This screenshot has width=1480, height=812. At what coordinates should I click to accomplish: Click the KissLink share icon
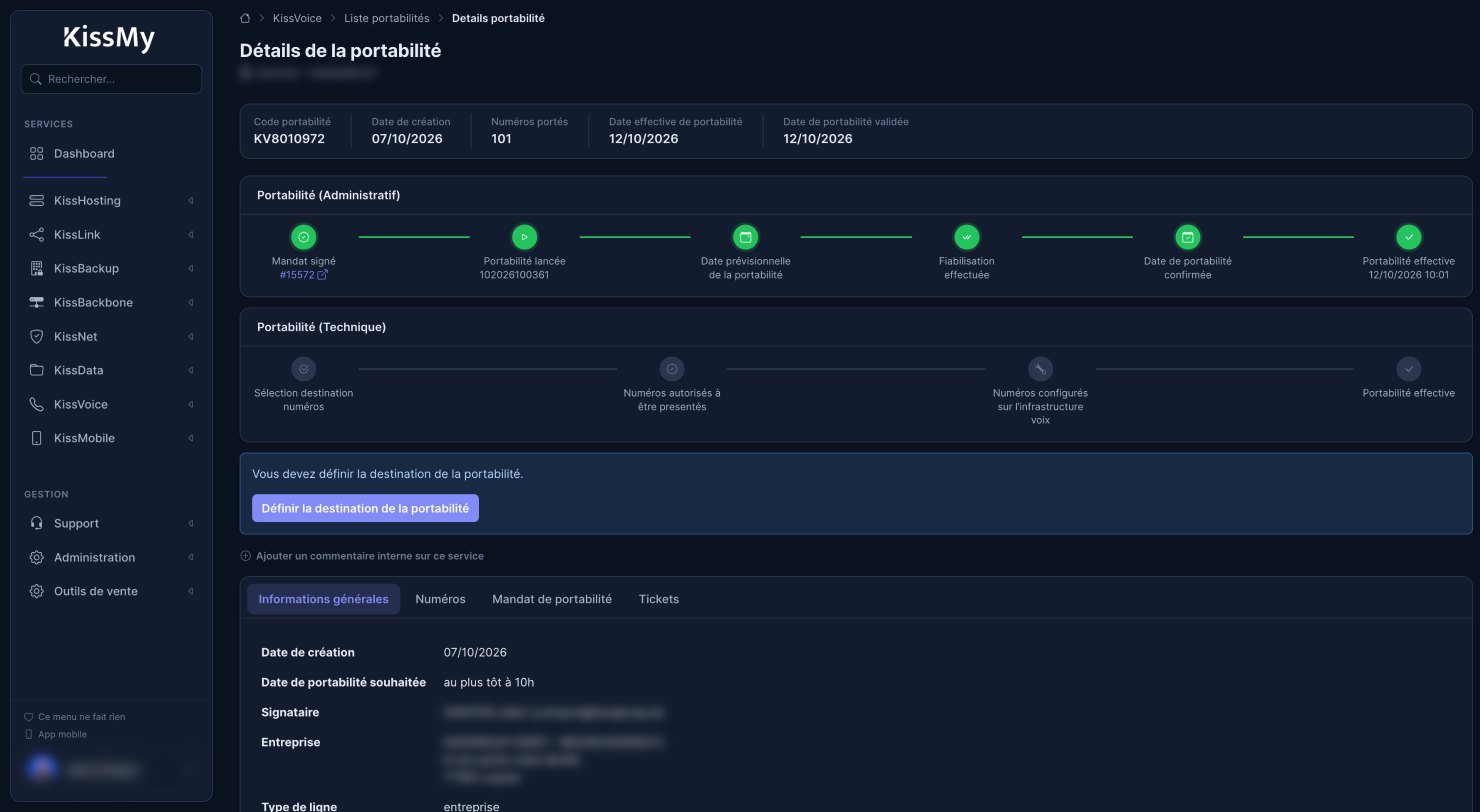[37, 235]
